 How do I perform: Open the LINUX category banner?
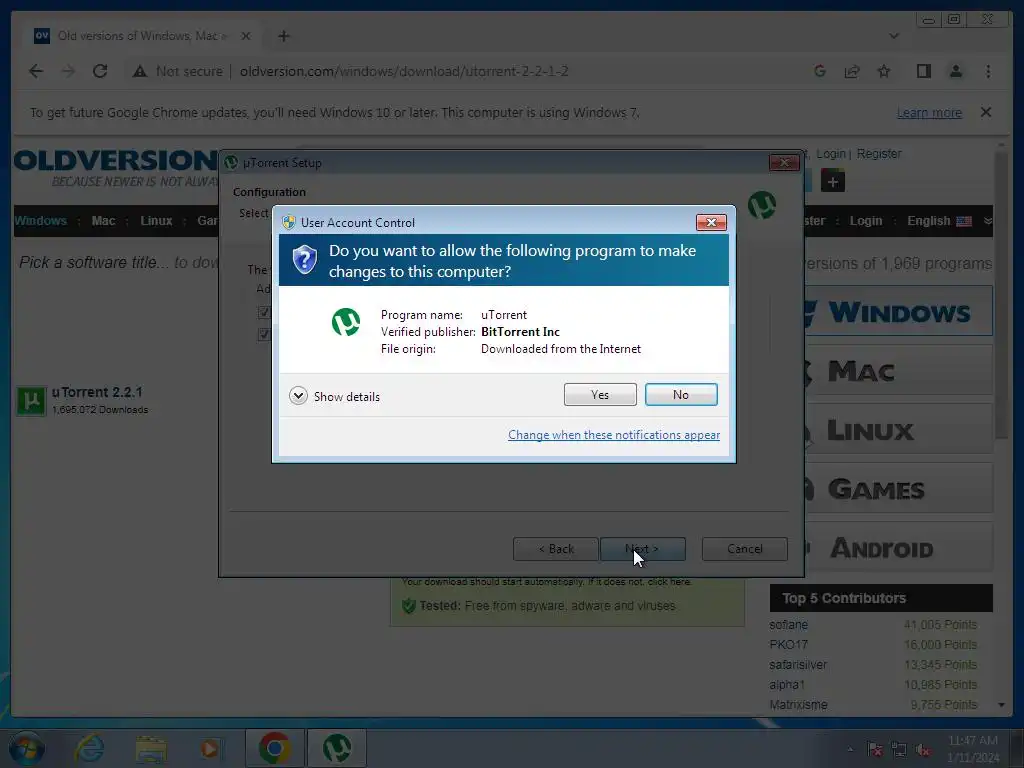point(899,429)
